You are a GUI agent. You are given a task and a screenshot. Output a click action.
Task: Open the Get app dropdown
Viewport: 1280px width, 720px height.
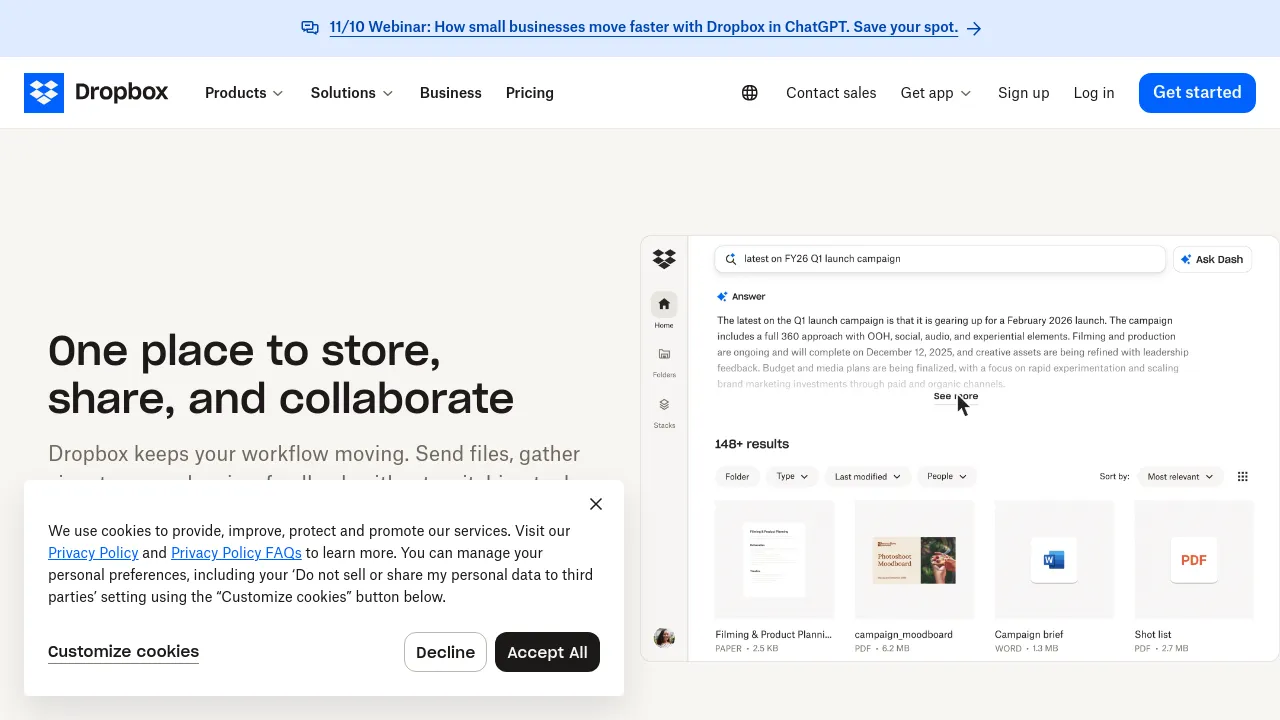coord(936,93)
